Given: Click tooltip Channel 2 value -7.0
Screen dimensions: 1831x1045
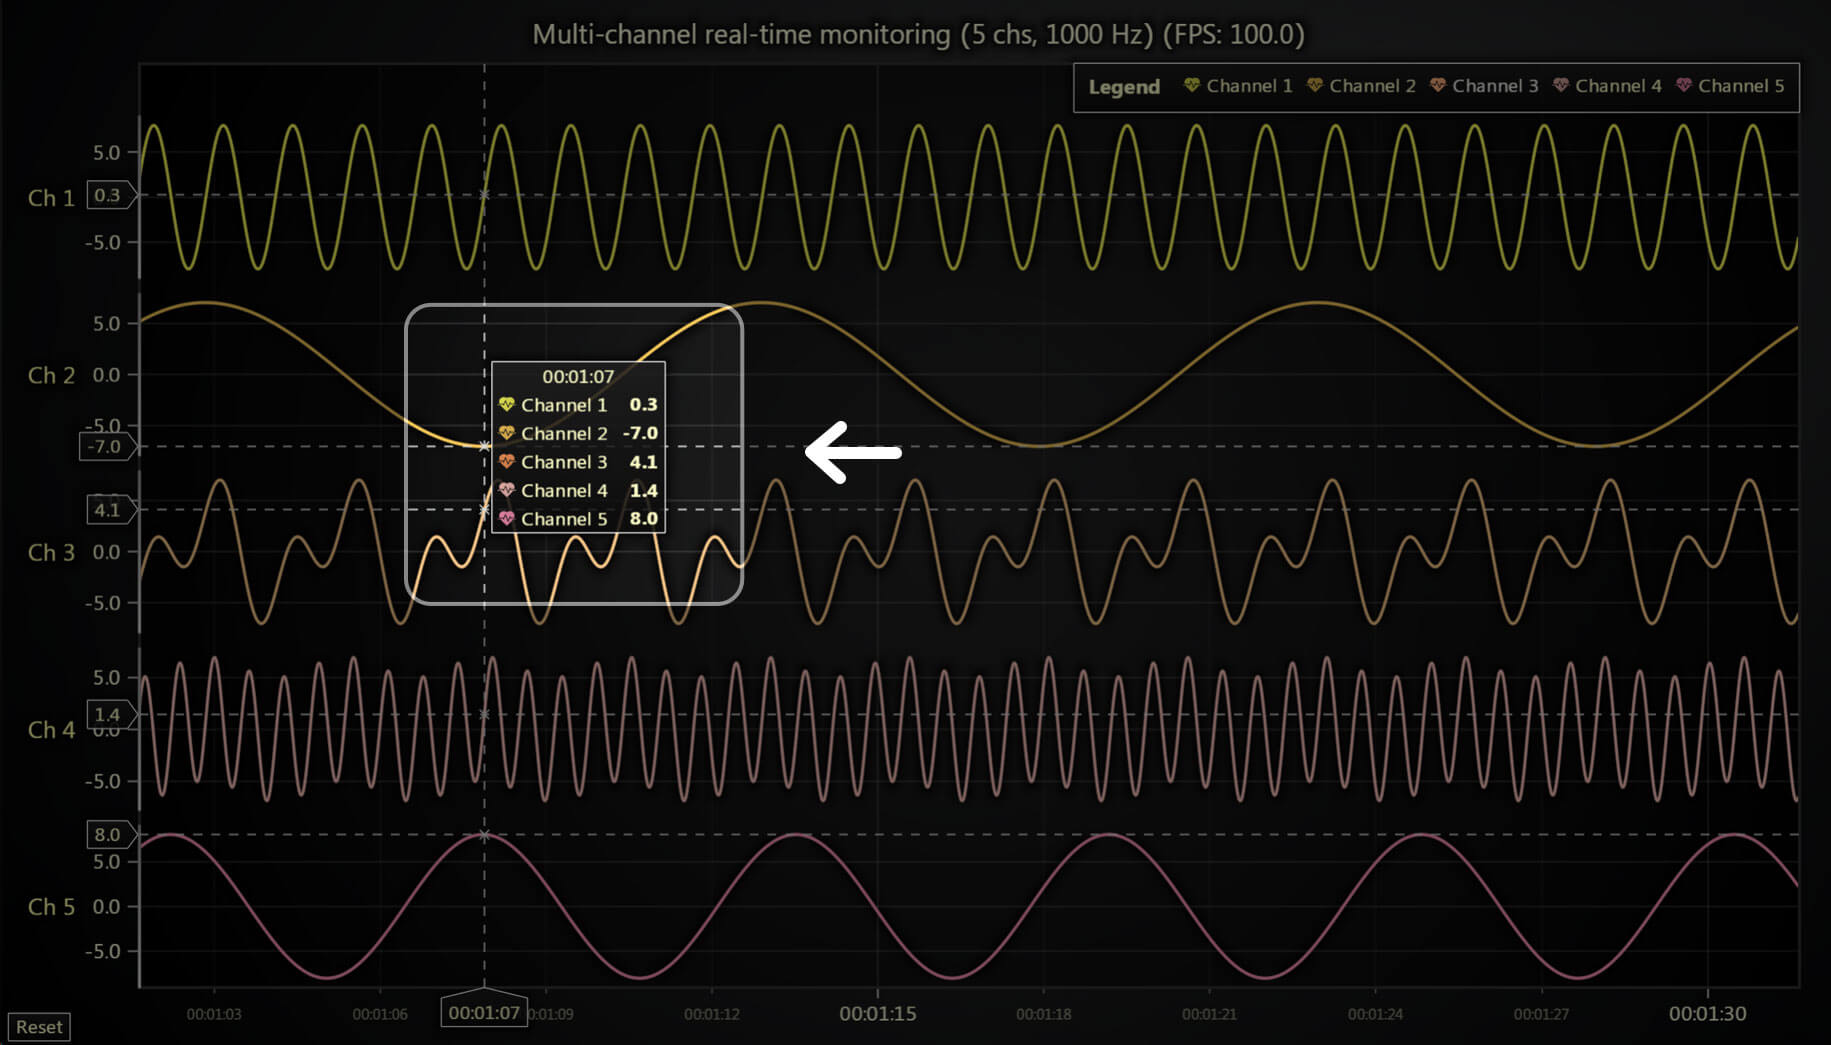Looking at the screenshot, I should pos(640,433).
